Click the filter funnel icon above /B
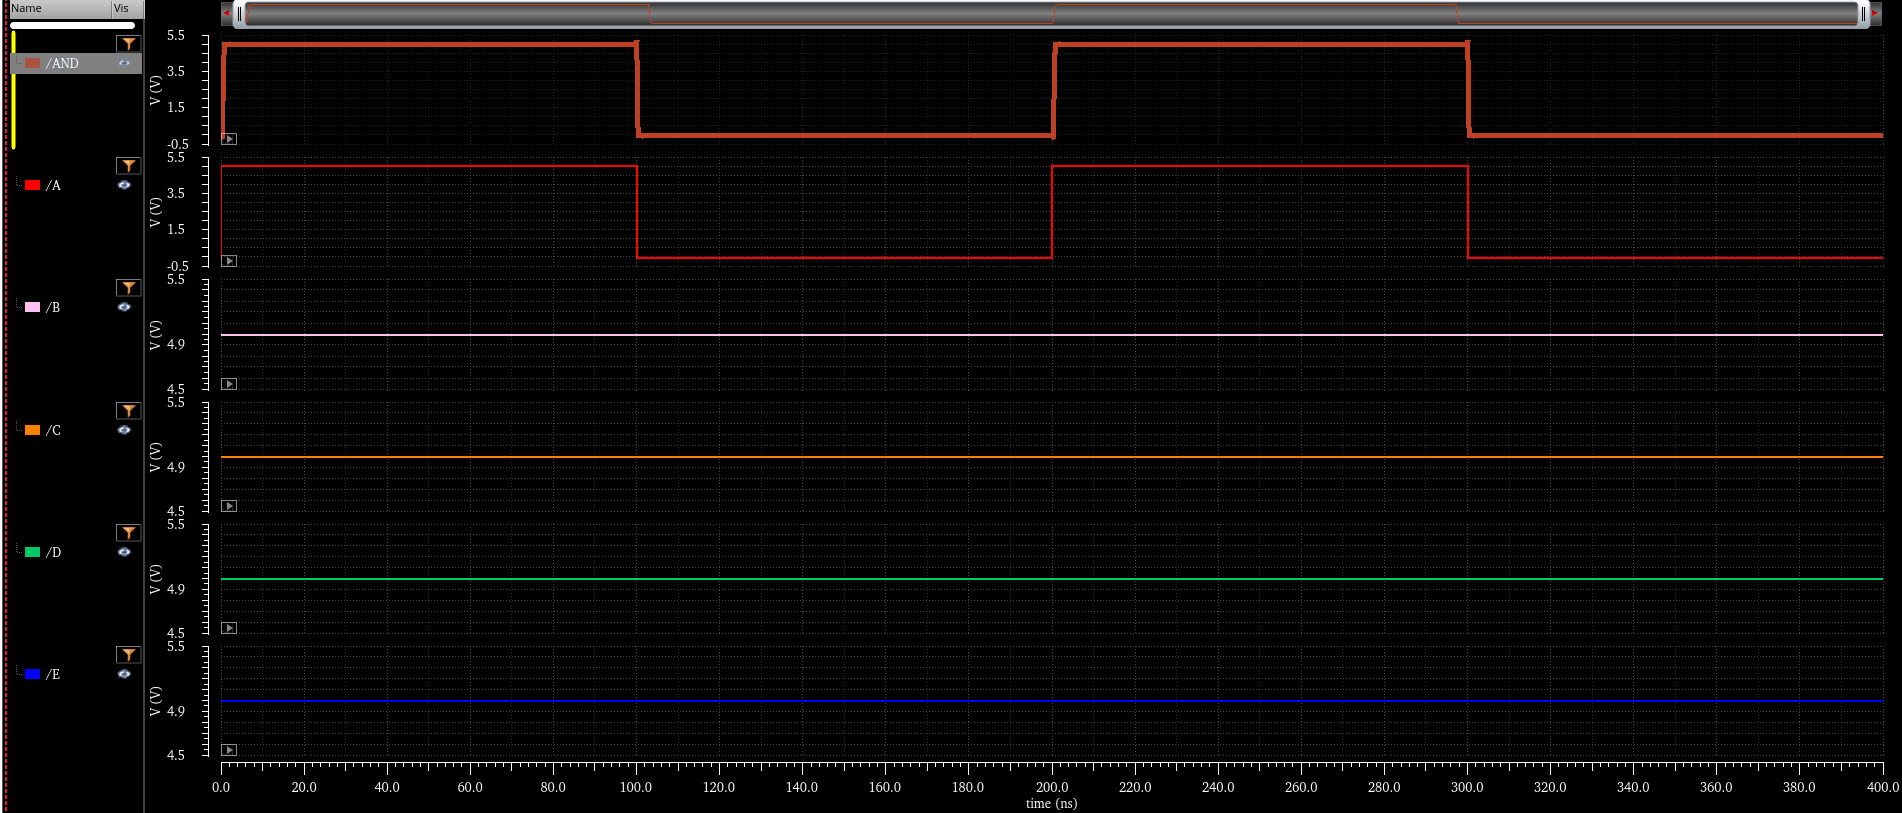The height and width of the screenshot is (813, 1902). pos(128,288)
